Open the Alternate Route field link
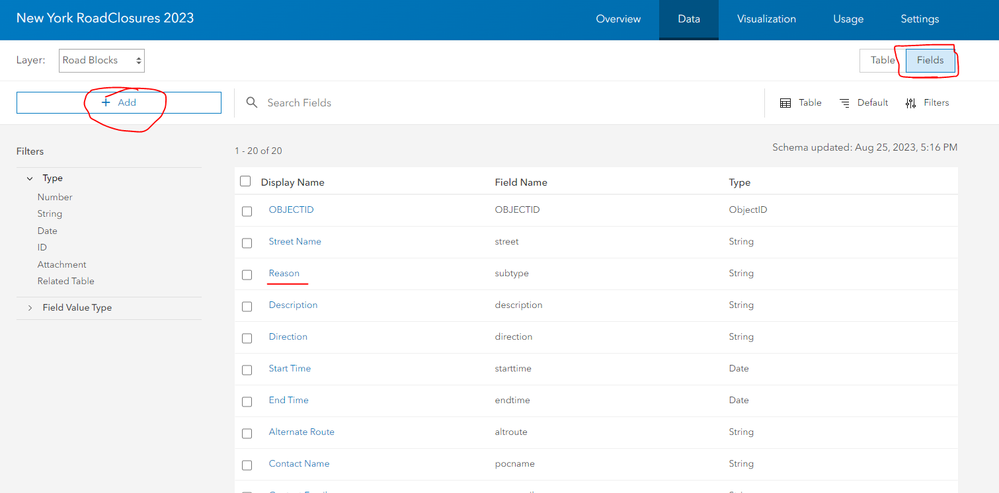 (301, 432)
